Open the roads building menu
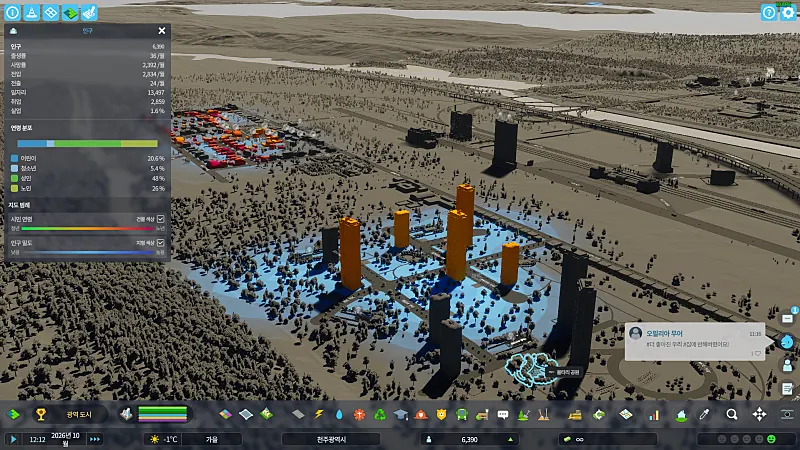The image size is (800, 450). (298, 414)
